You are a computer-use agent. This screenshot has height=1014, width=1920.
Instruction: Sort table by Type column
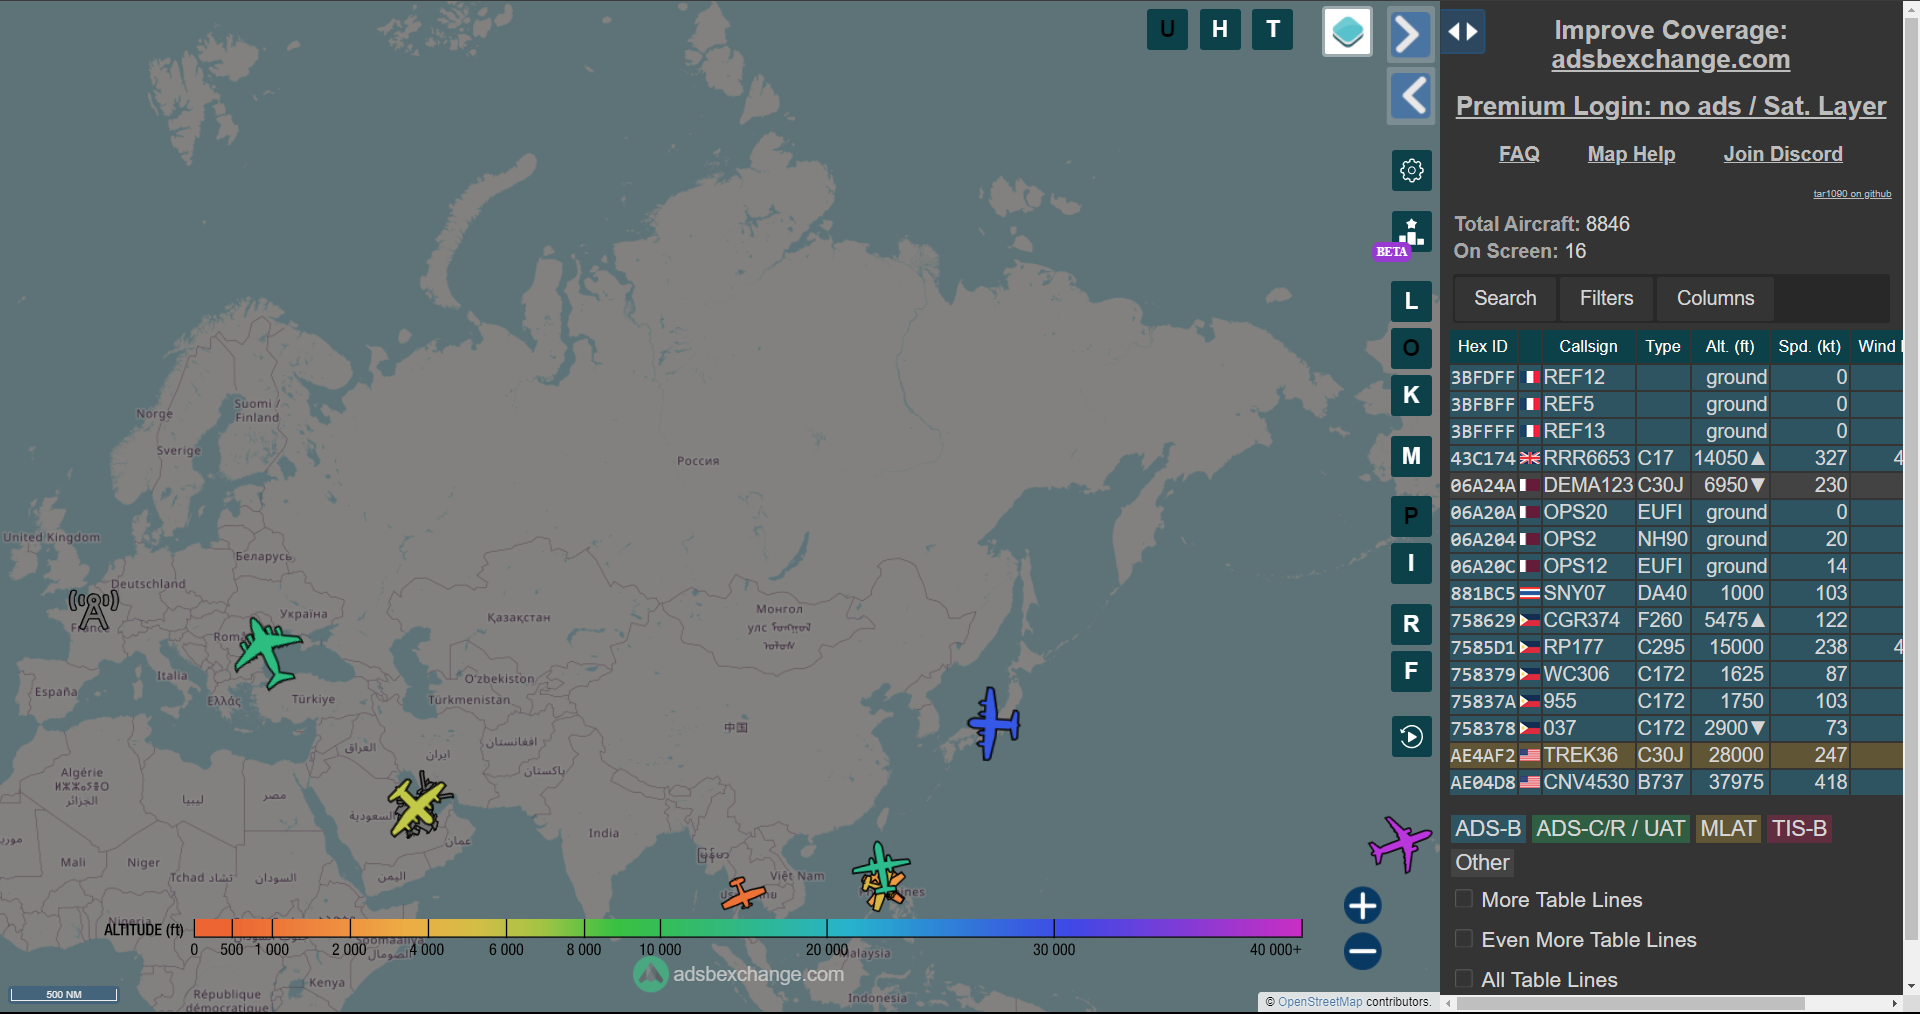[x=1663, y=346]
